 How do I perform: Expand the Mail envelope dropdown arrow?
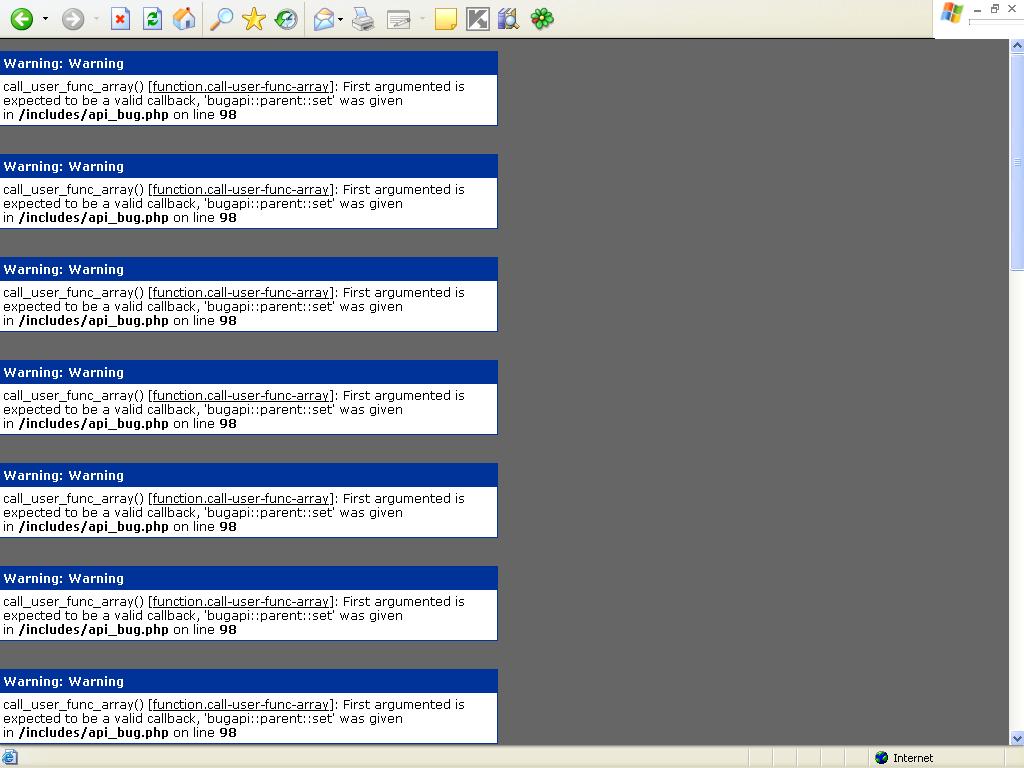click(341, 19)
